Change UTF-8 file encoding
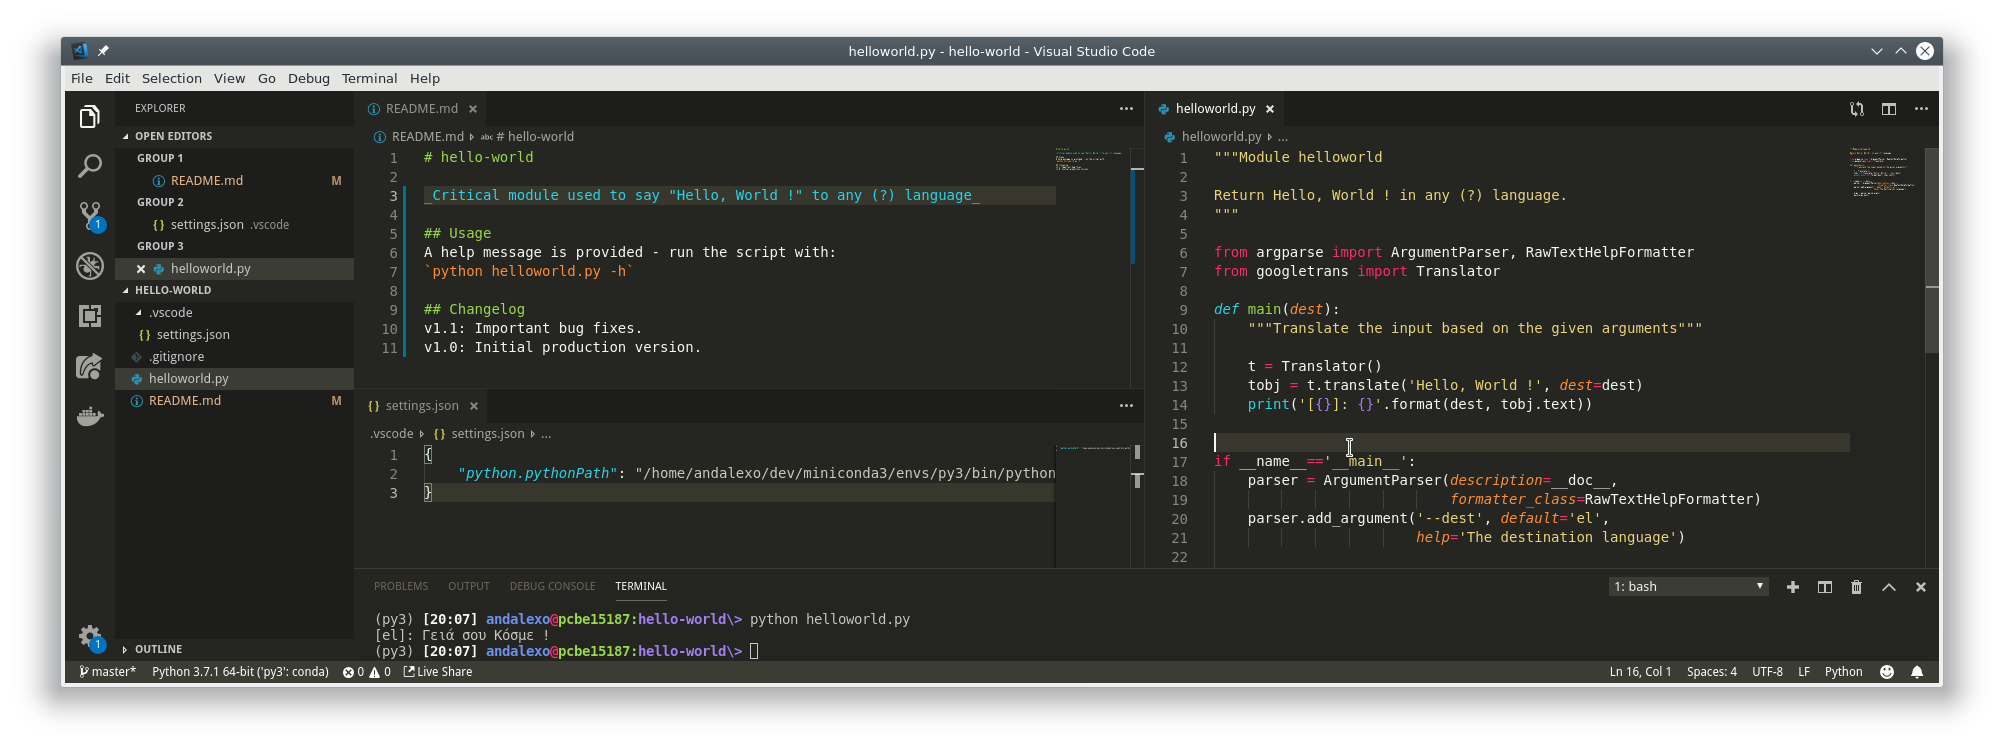Screen dimensions: 2004x748 (1767, 672)
